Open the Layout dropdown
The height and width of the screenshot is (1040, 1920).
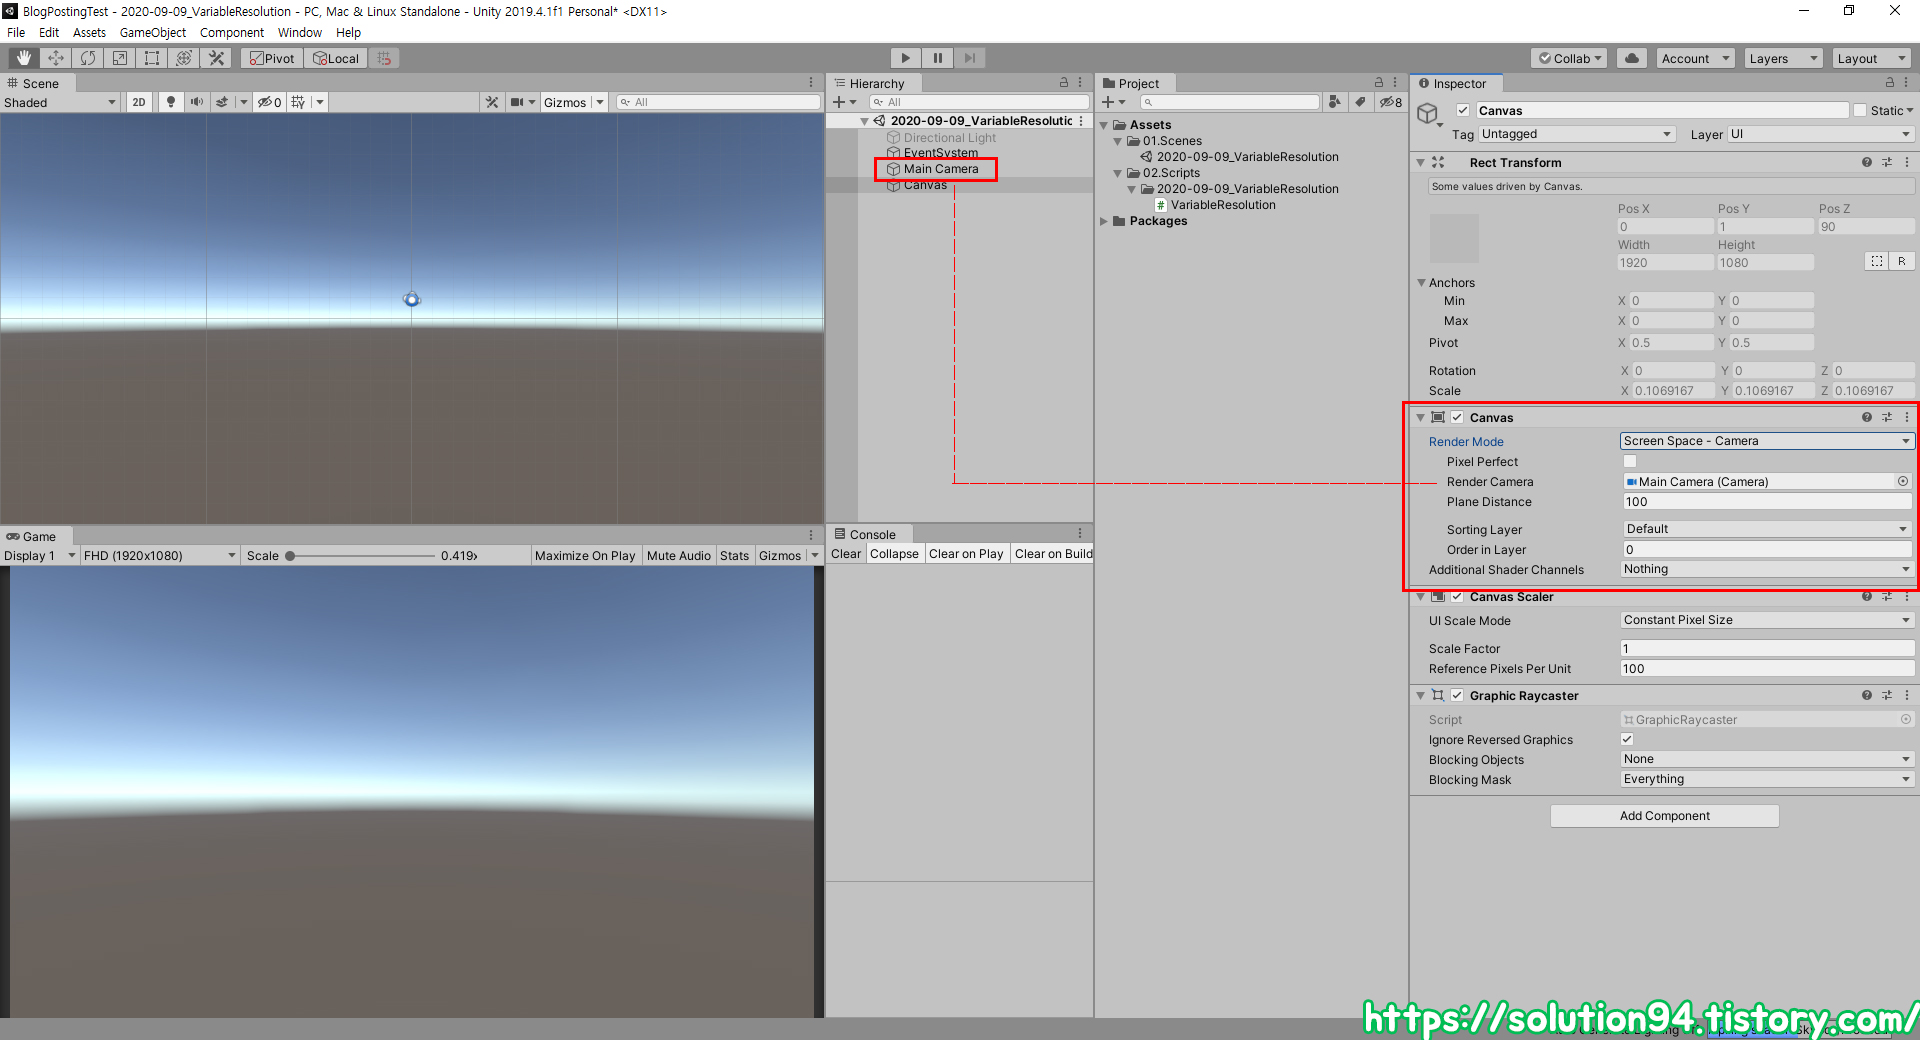pos(1871,58)
